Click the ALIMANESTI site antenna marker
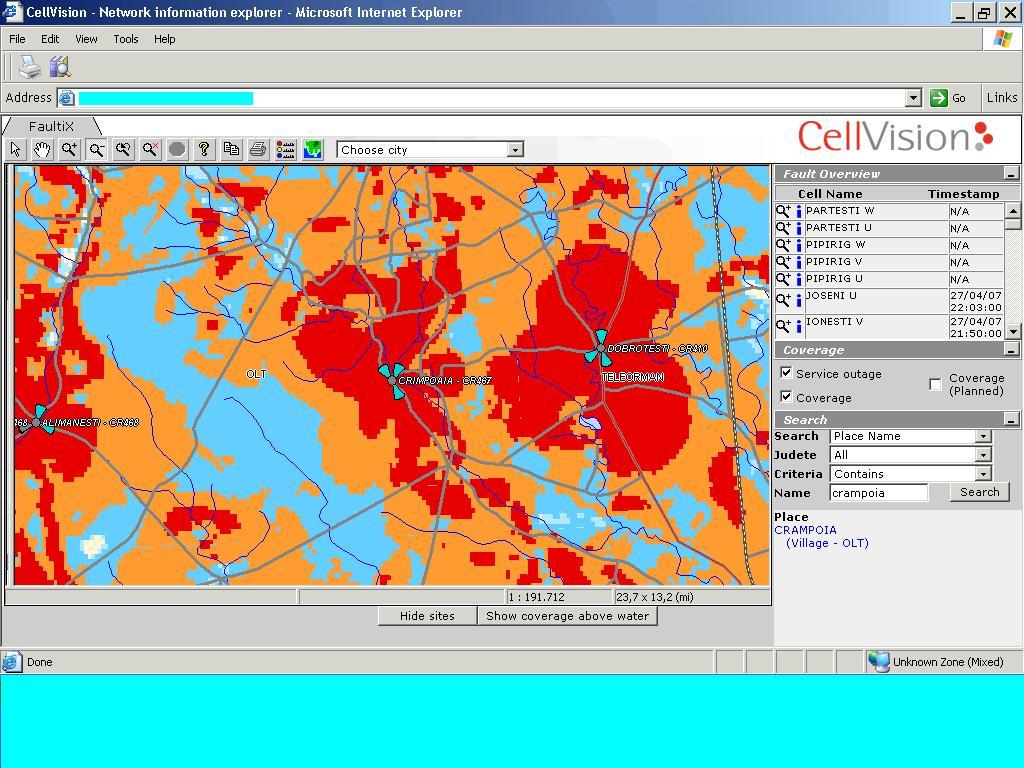This screenshot has width=1024, height=768. coord(36,422)
